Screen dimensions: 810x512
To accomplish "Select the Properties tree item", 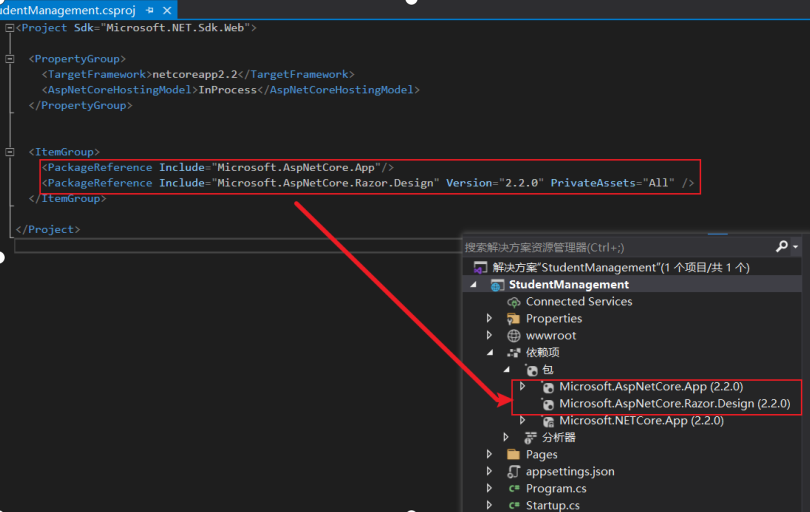I will coord(554,318).
